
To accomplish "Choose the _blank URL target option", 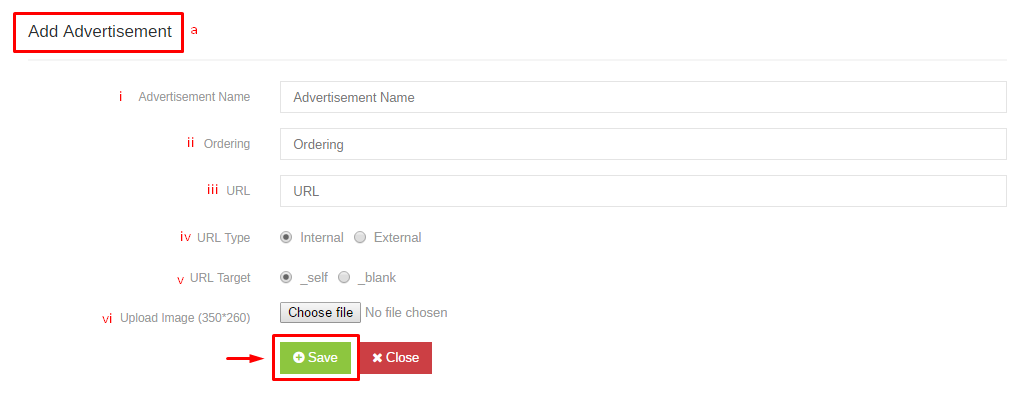I will click(x=344, y=278).
